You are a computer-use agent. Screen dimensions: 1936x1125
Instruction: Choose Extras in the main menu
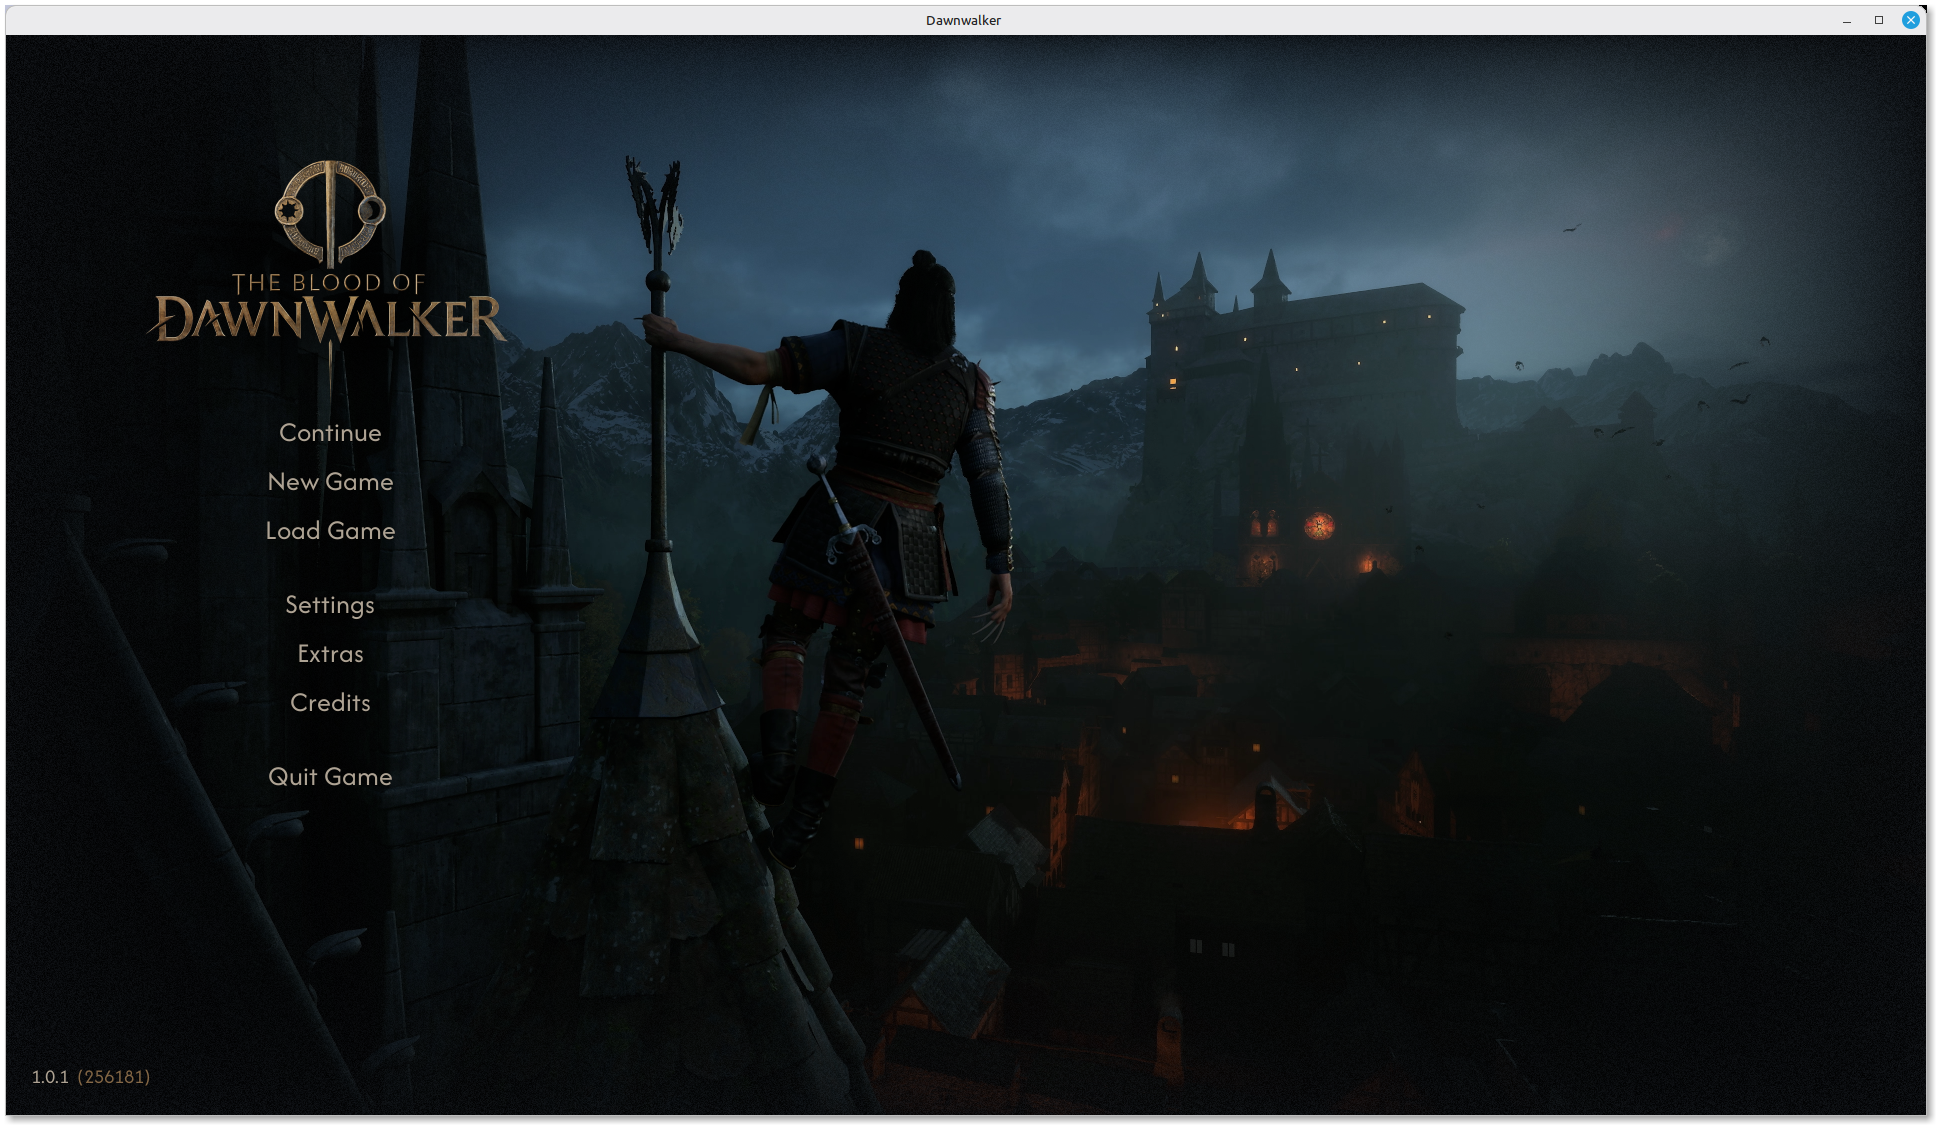pyautogui.click(x=330, y=654)
